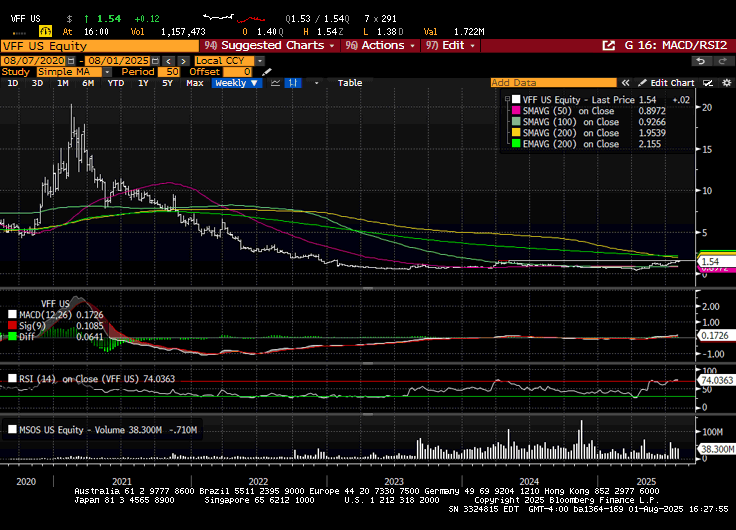Toggle MSOS US Equity Volume checkbox
Viewport: 736px width, 530px height.
click(x=12, y=430)
